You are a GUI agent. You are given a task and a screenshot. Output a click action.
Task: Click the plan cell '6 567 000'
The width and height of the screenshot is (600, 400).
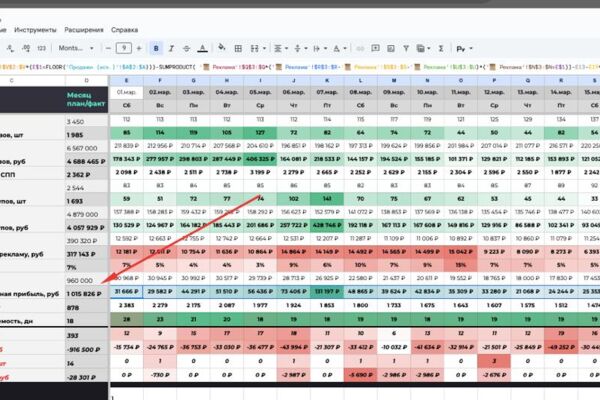(86, 148)
